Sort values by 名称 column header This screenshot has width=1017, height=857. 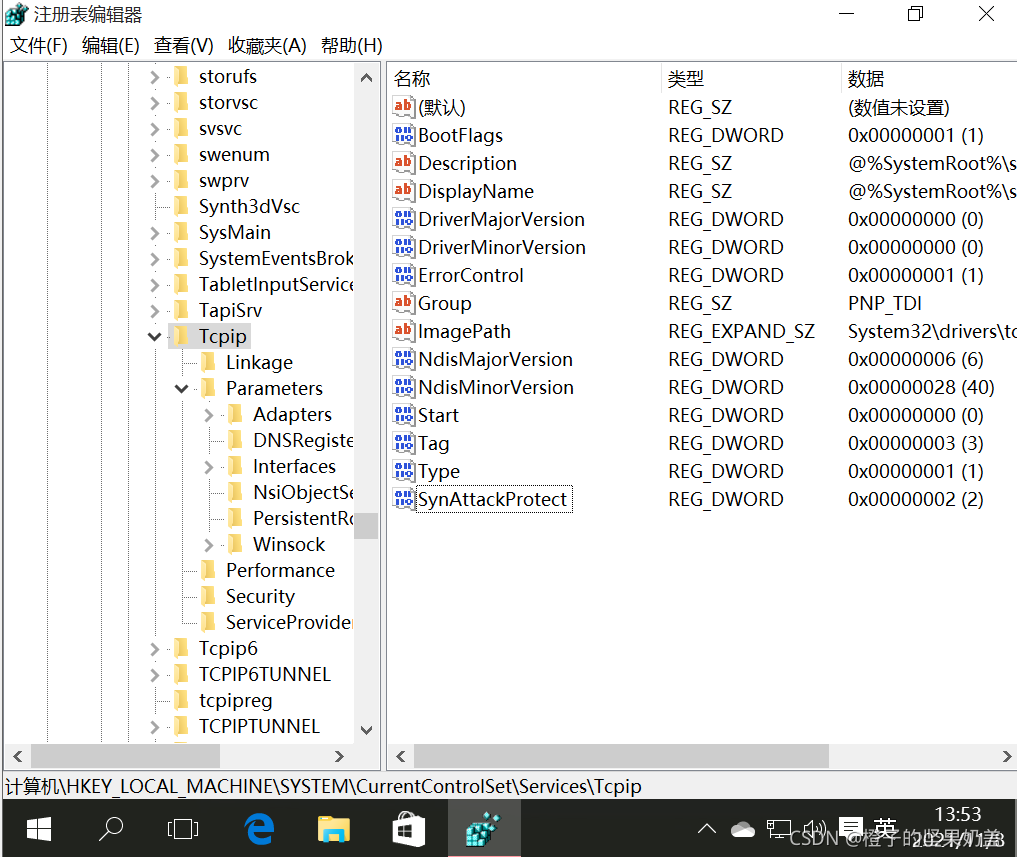525,78
